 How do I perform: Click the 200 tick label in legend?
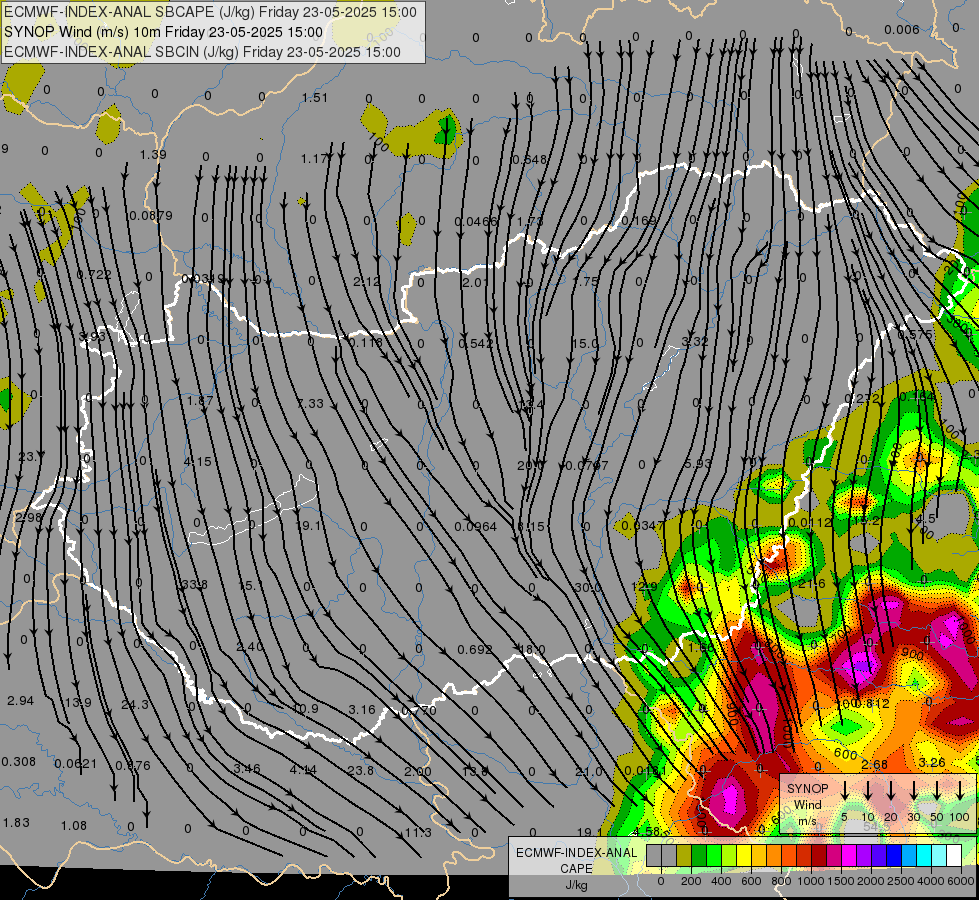click(x=691, y=881)
